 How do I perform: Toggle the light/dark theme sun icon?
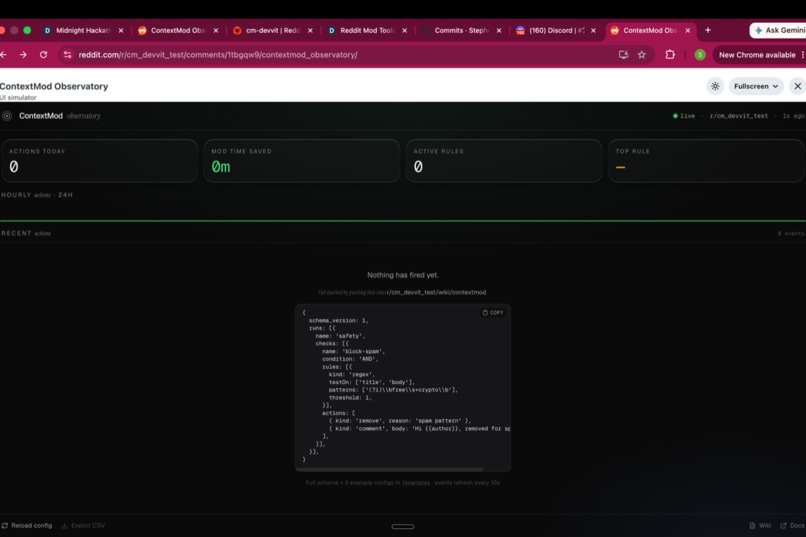[x=715, y=86]
